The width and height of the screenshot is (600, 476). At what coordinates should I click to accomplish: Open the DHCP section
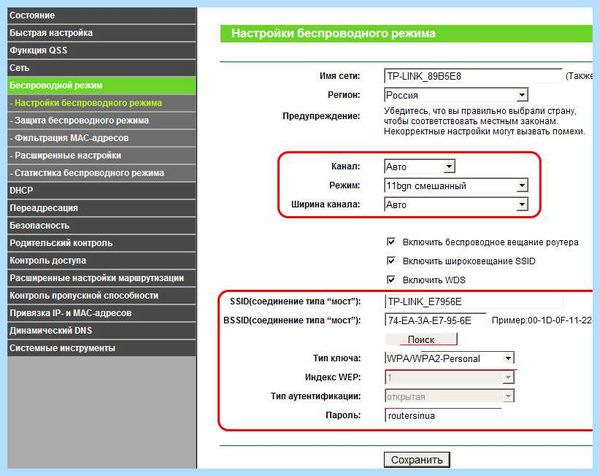pos(101,190)
